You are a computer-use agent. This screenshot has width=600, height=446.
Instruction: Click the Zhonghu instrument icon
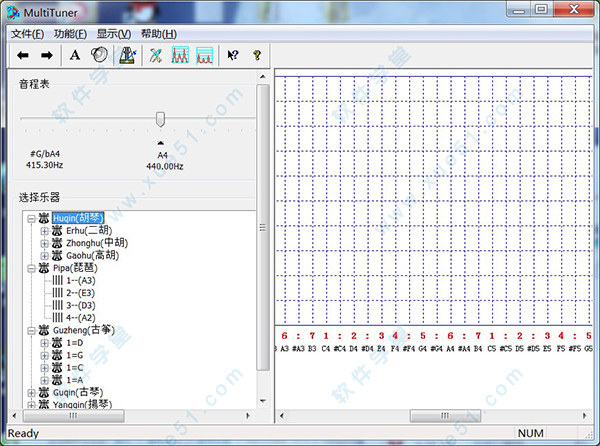point(57,243)
